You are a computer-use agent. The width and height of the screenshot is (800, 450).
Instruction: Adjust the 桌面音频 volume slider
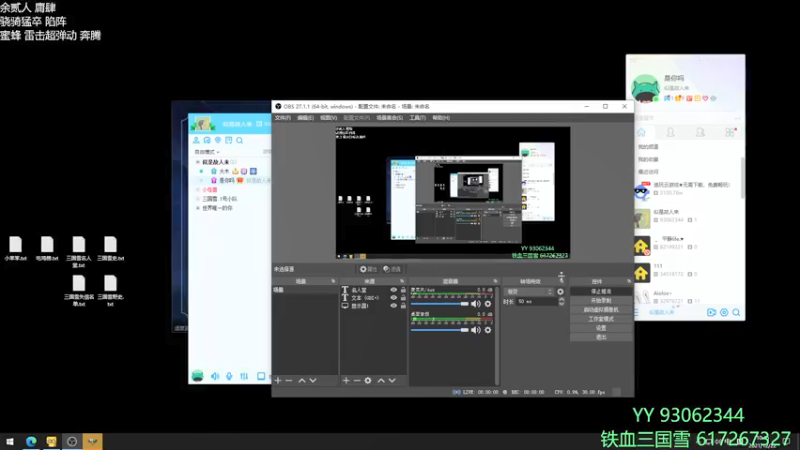point(440,330)
